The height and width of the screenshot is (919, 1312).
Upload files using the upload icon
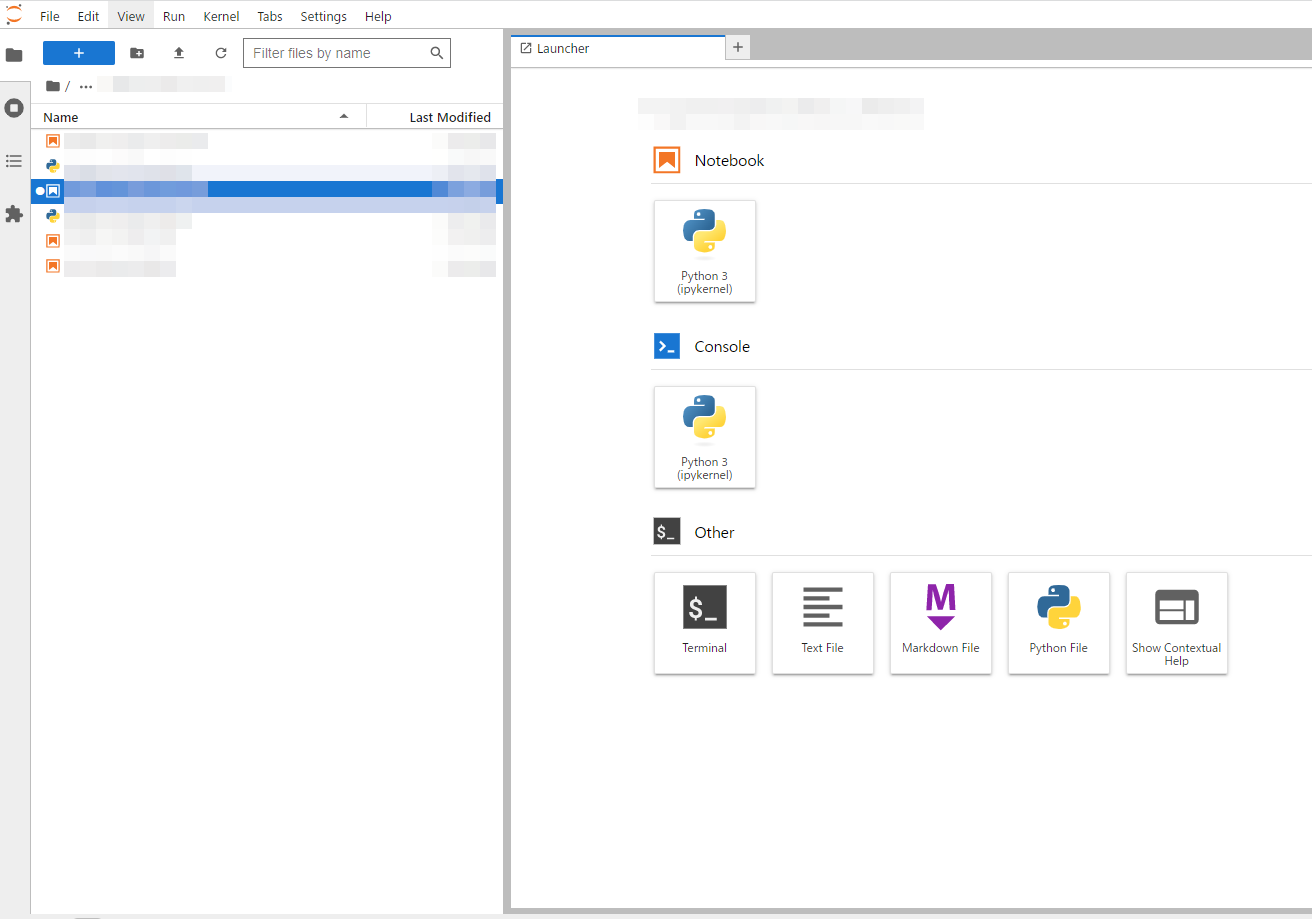(178, 53)
